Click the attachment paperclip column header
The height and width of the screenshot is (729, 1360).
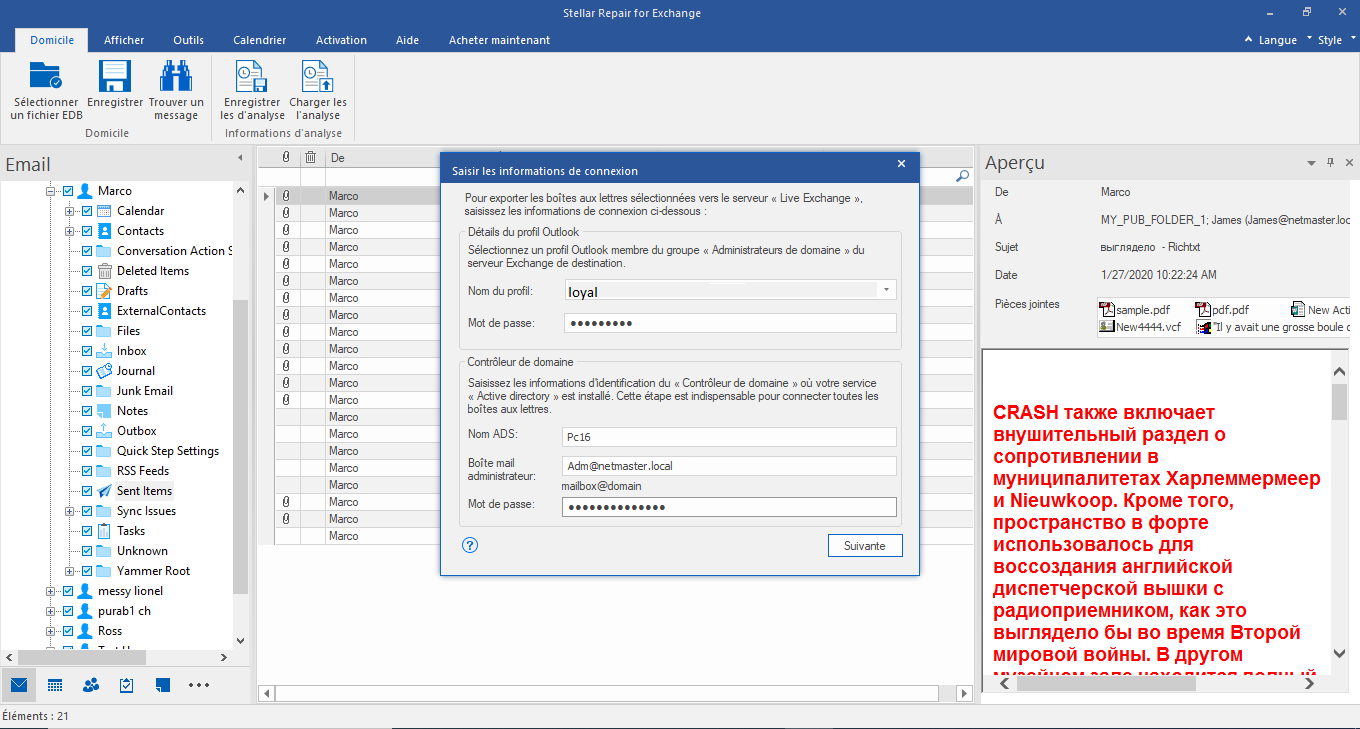(x=286, y=157)
